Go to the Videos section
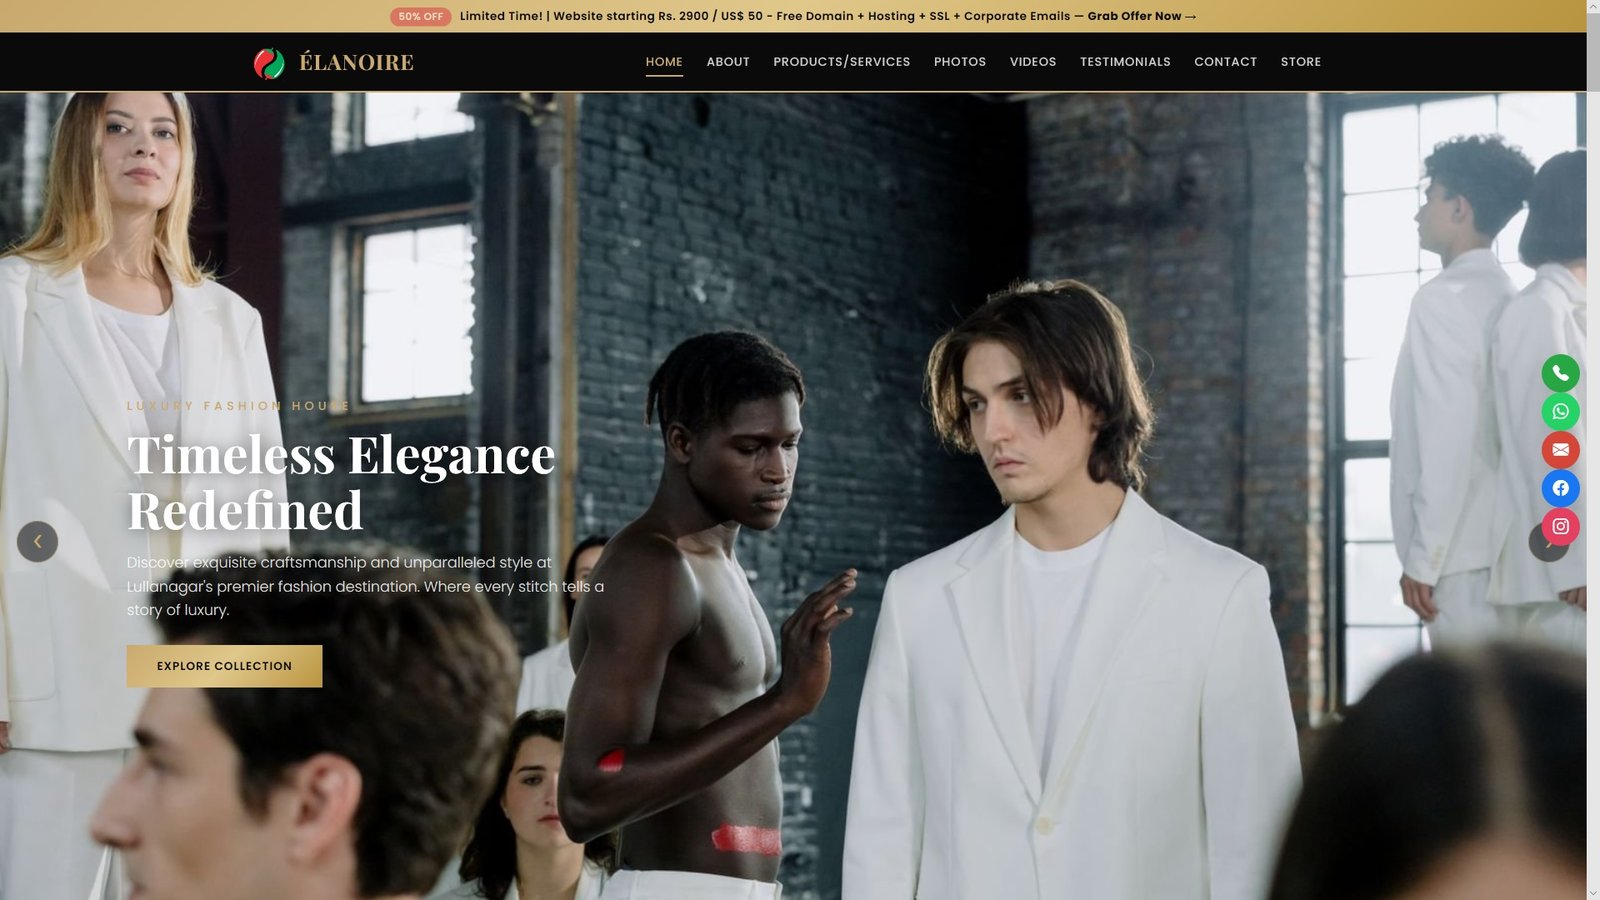 click(1033, 62)
